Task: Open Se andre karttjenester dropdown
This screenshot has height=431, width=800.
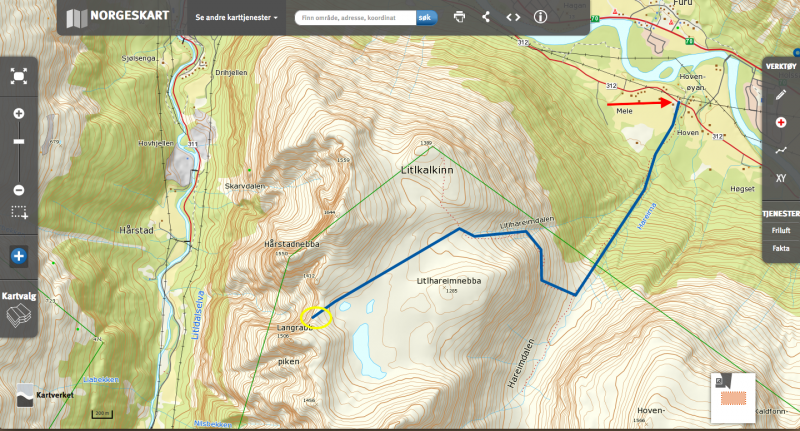Action: [x=236, y=17]
